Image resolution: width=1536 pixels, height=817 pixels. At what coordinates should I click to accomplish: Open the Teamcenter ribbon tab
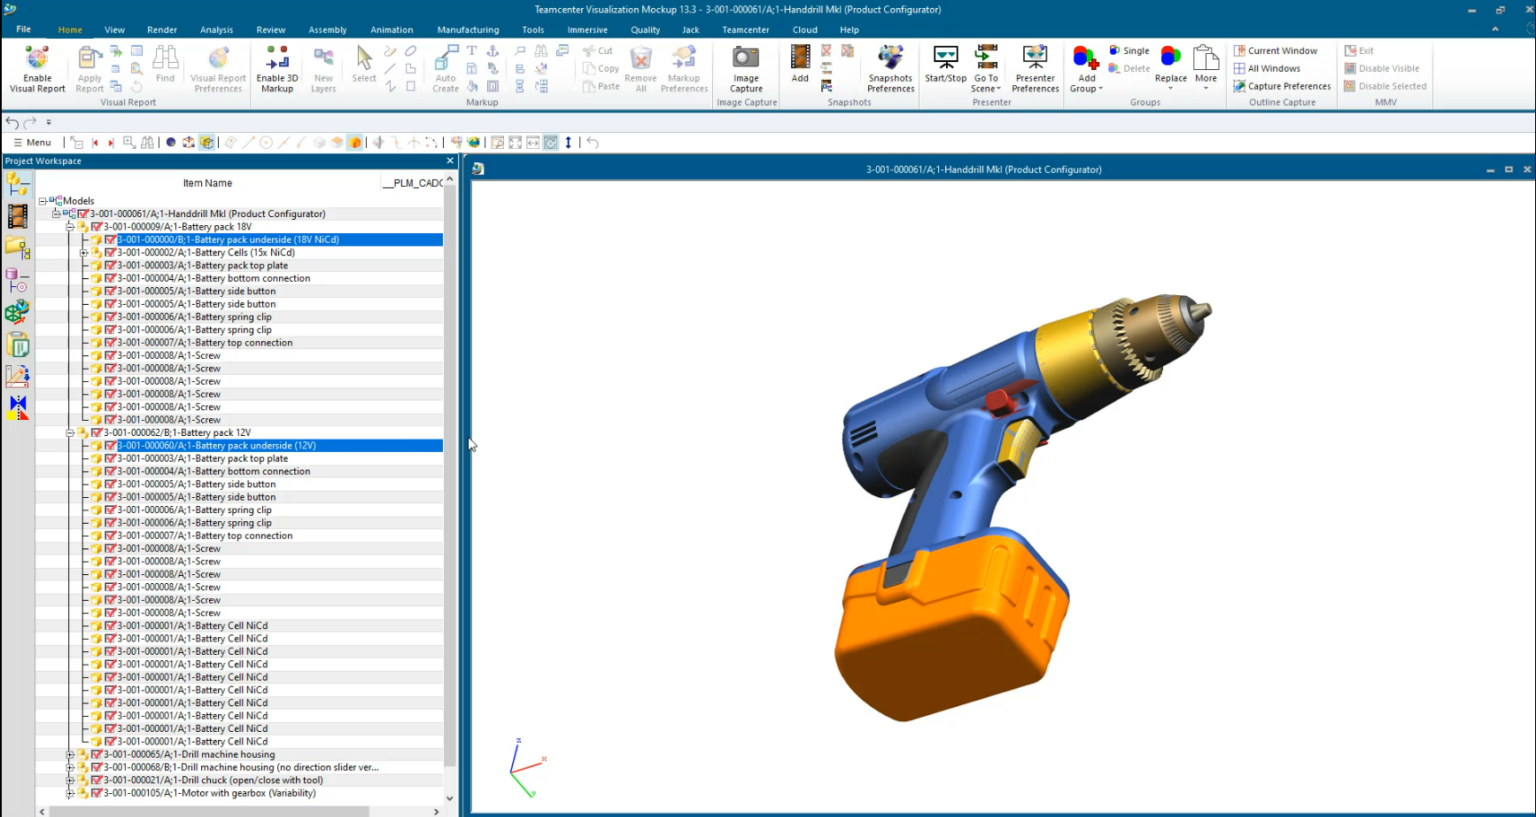[x=746, y=30]
